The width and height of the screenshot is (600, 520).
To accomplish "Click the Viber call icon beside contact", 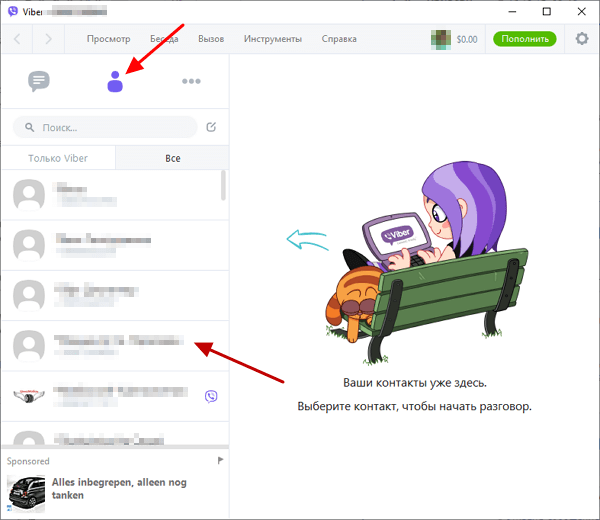I will pyautogui.click(x=211, y=396).
